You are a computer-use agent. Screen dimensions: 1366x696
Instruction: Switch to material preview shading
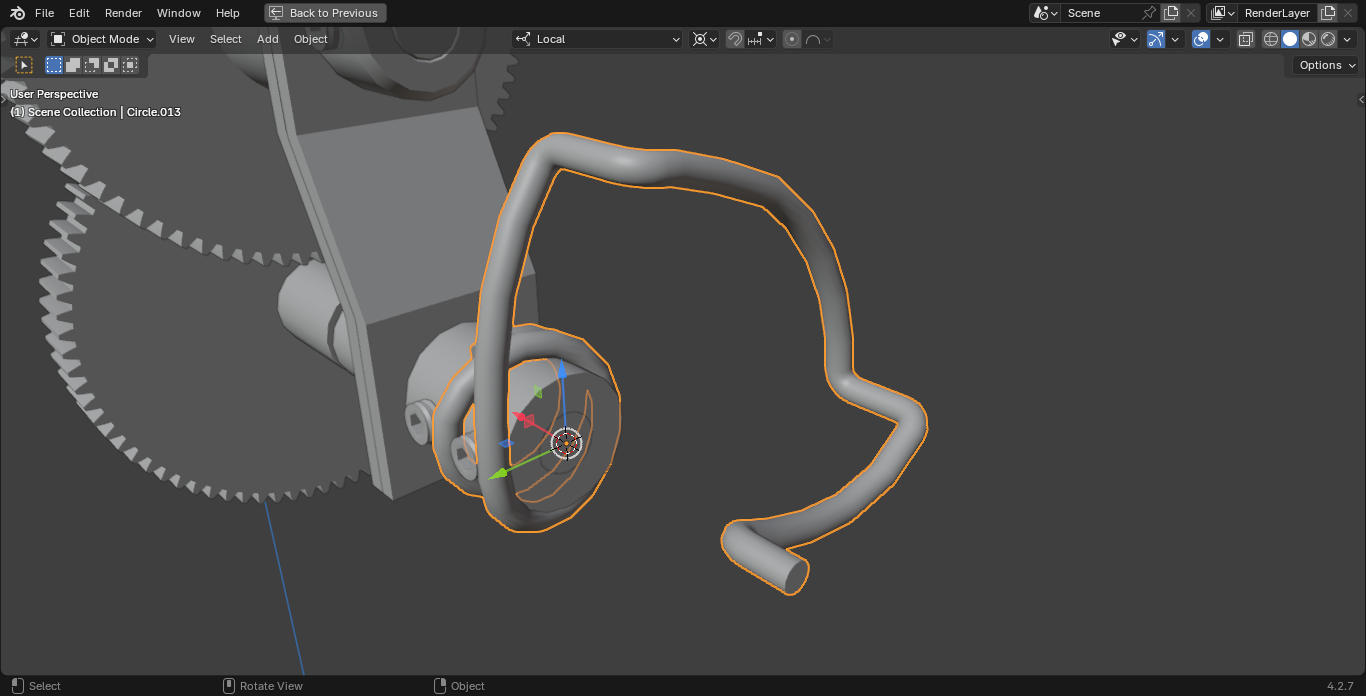tap(1309, 39)
